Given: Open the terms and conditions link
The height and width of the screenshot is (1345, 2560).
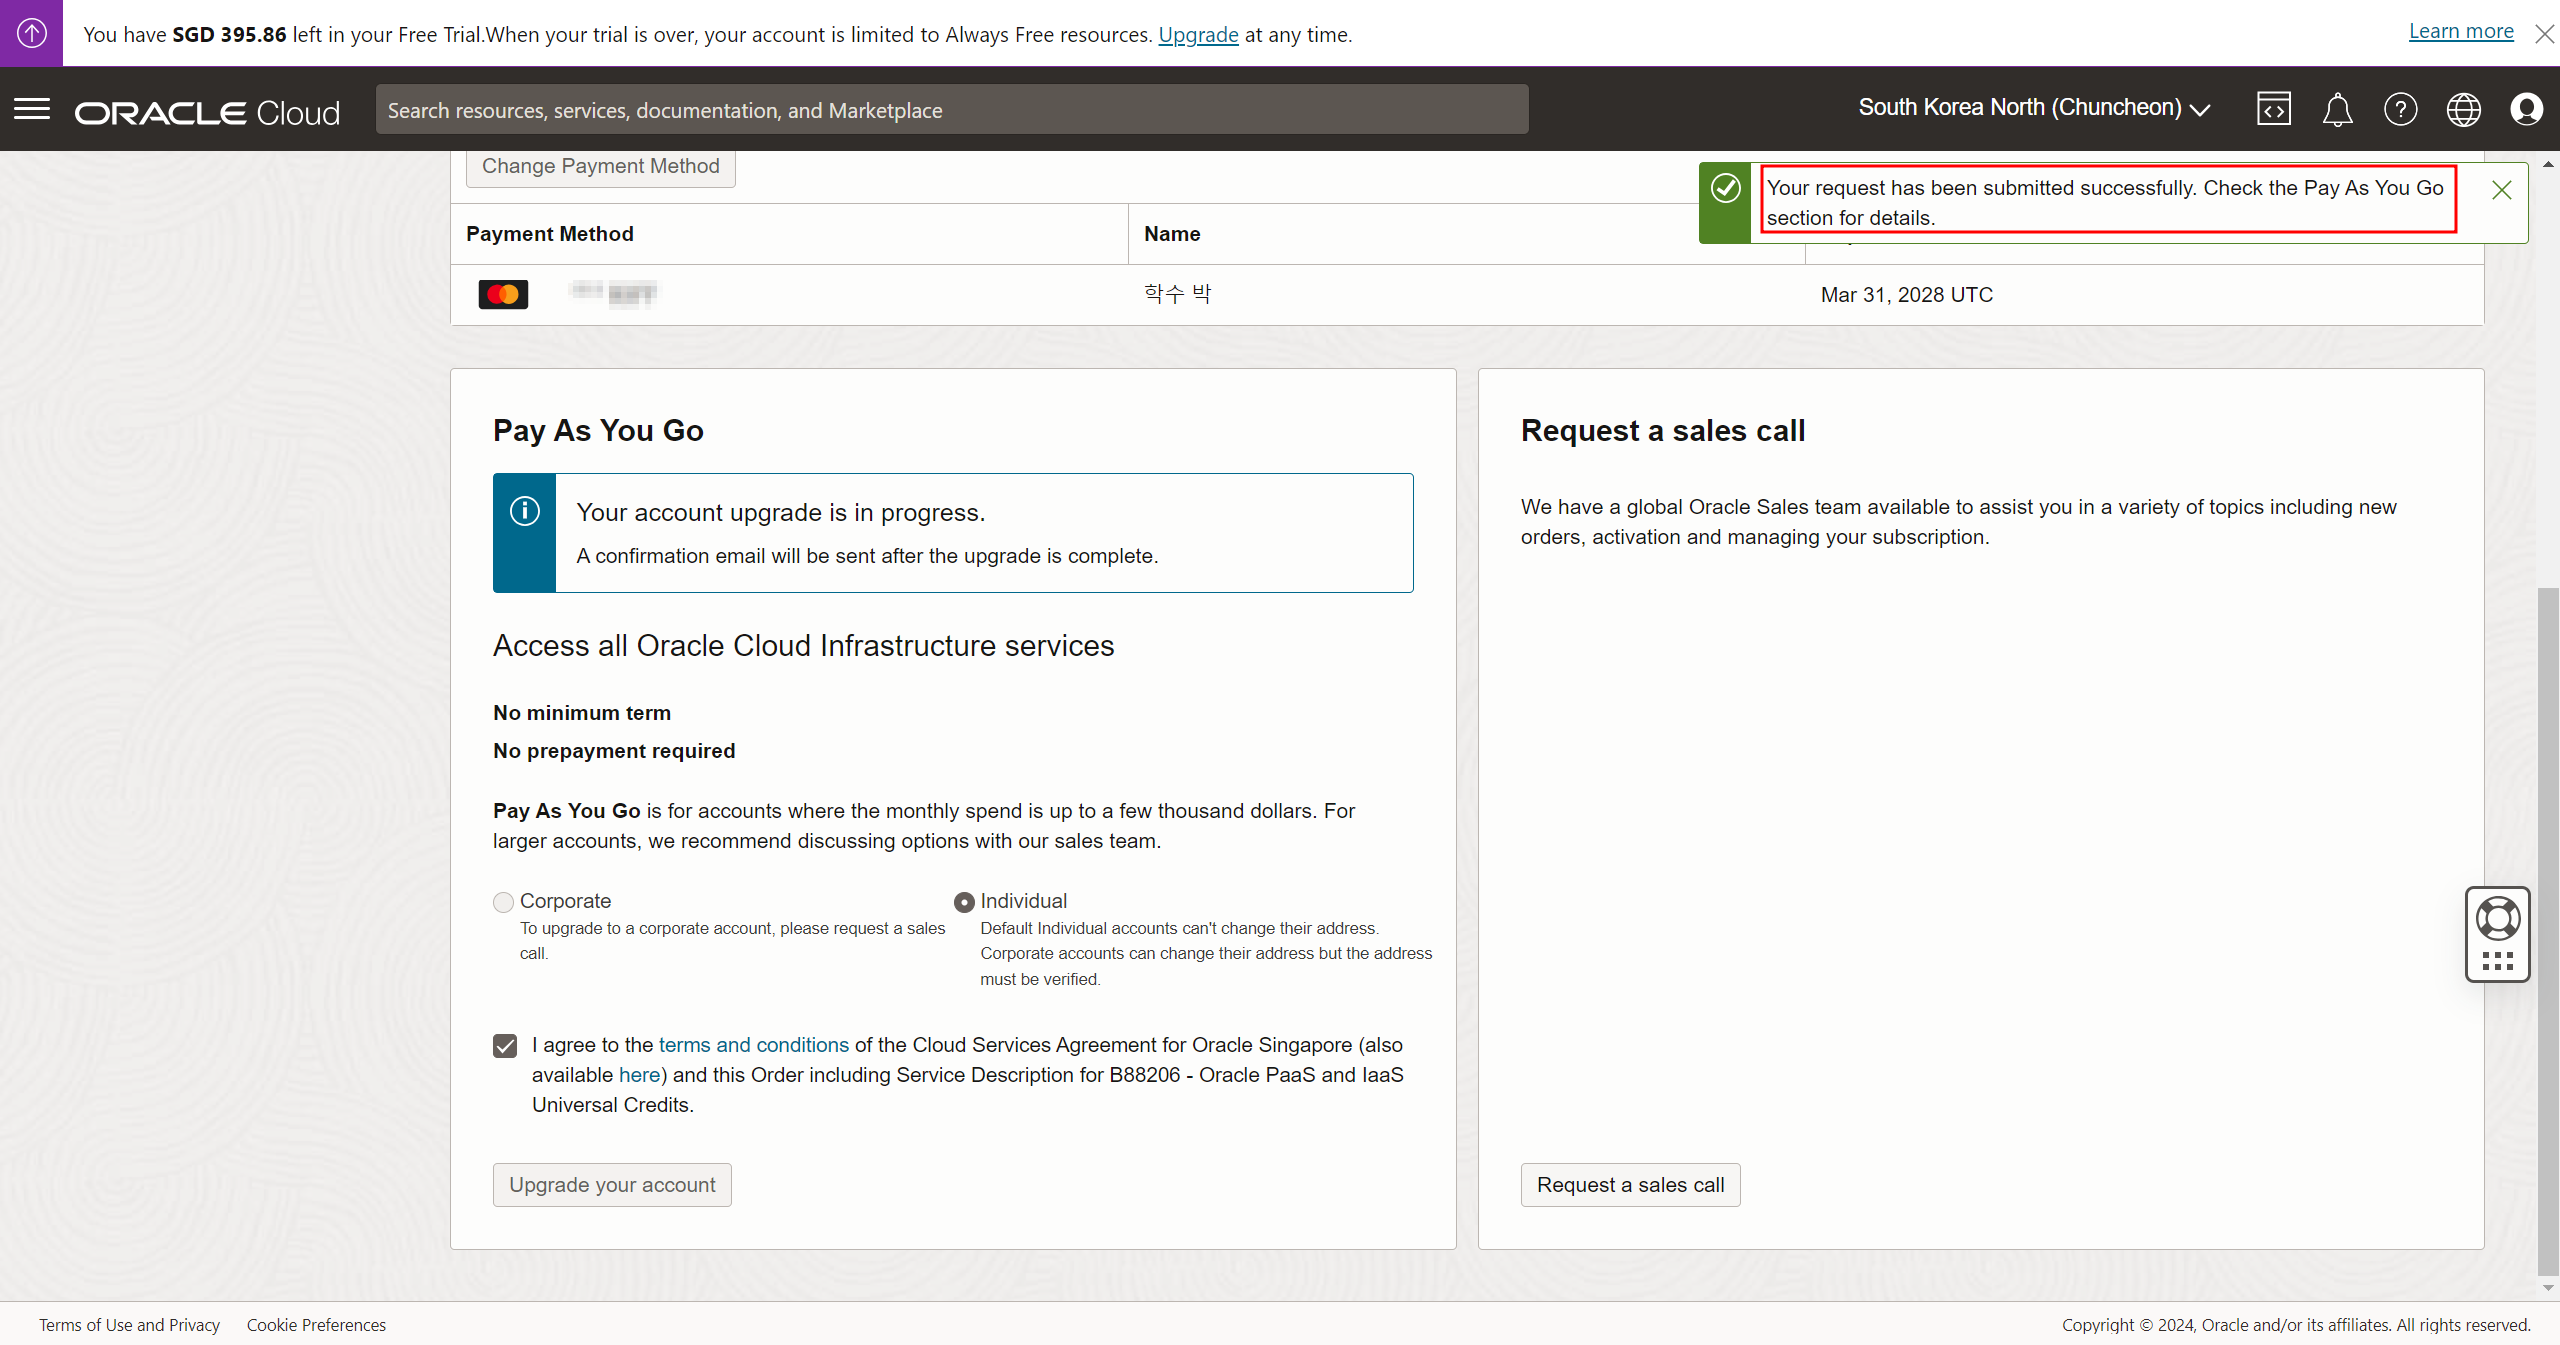Looking at the screenshot, I should 753,1045.
